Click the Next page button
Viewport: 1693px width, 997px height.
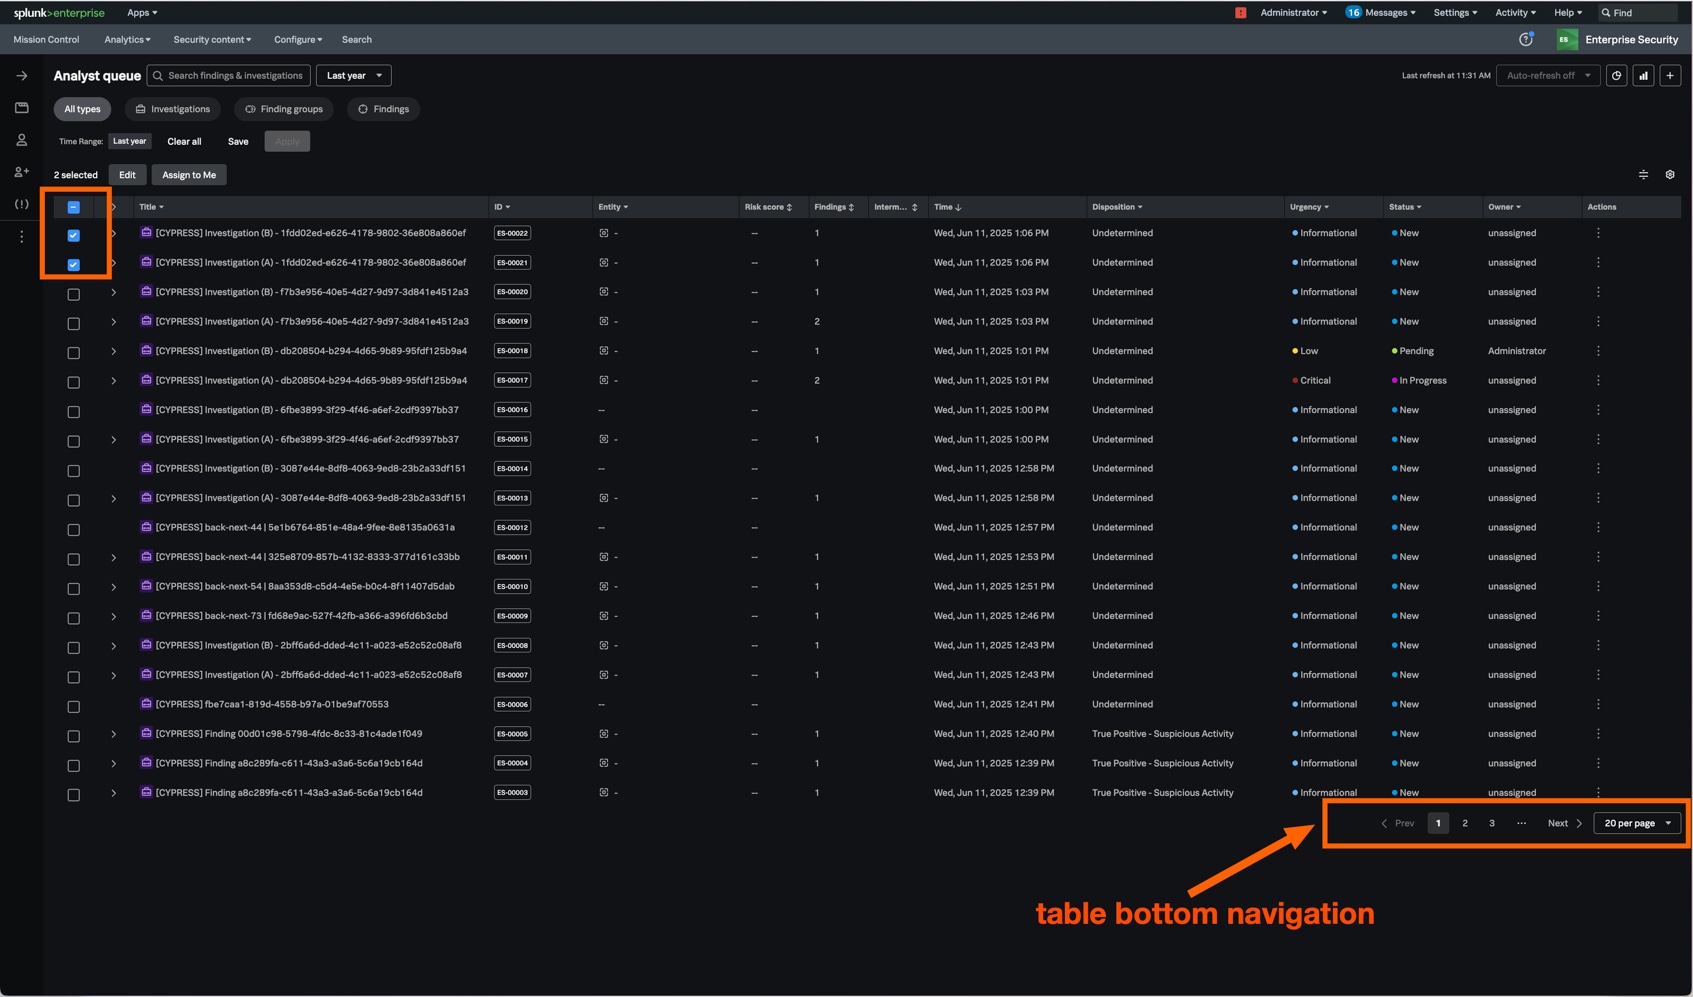[x=1565, y=823]
